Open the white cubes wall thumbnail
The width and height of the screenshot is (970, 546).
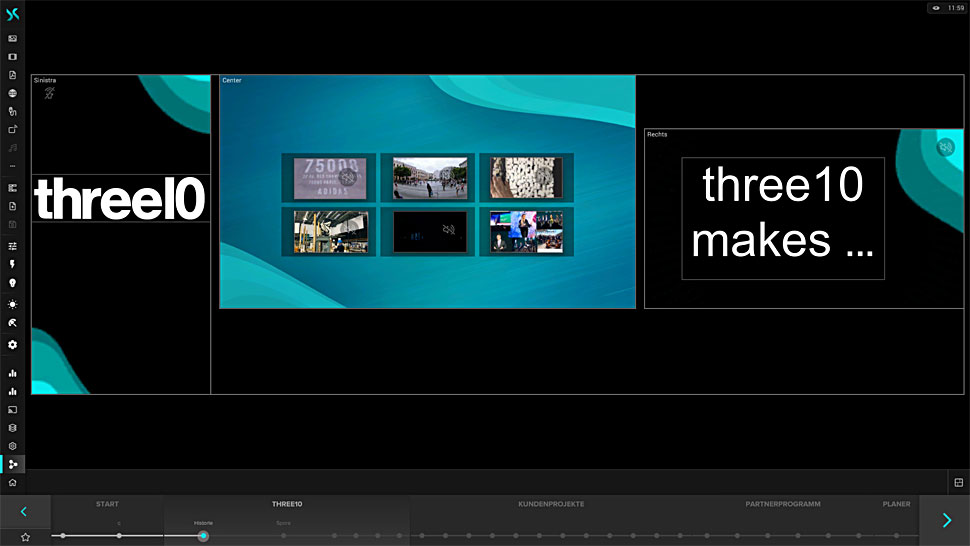click(526, 177)
